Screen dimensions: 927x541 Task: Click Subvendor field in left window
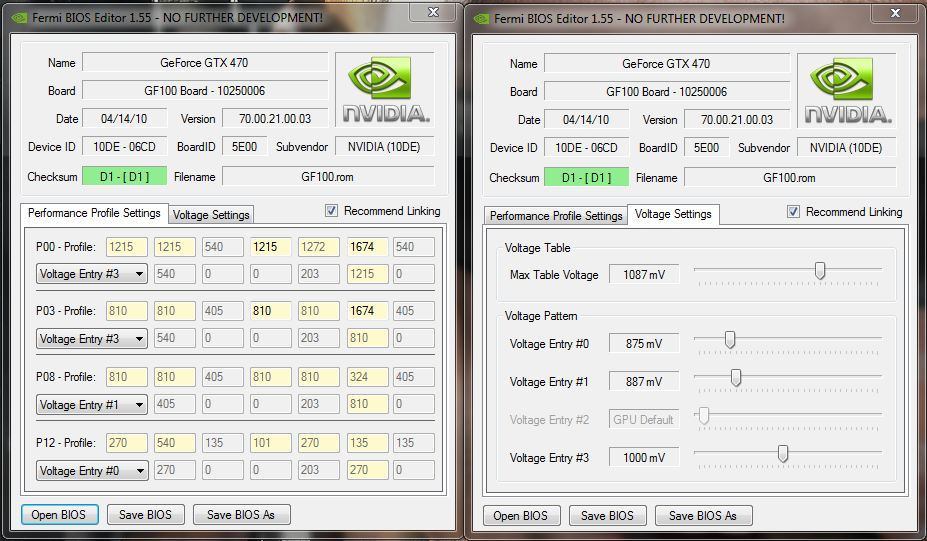pyautogui.click(x=384, y=147)
